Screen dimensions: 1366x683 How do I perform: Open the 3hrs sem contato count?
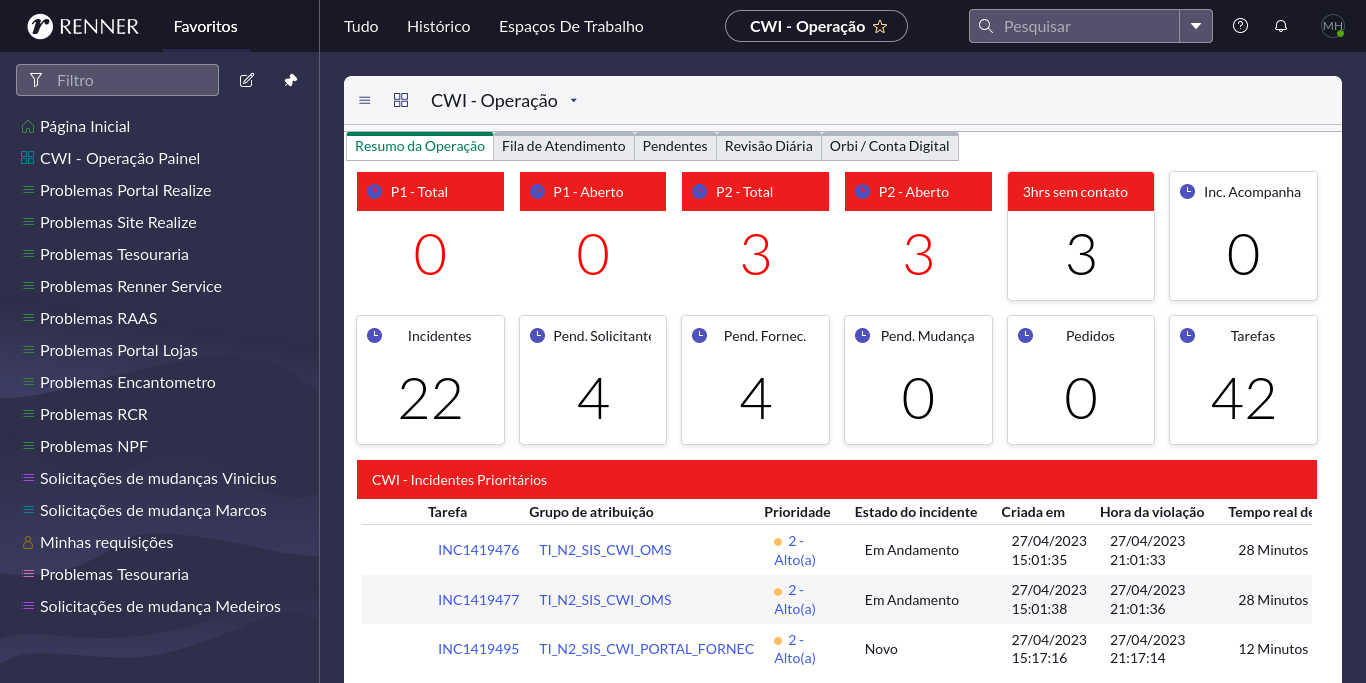pos(1081,255)
